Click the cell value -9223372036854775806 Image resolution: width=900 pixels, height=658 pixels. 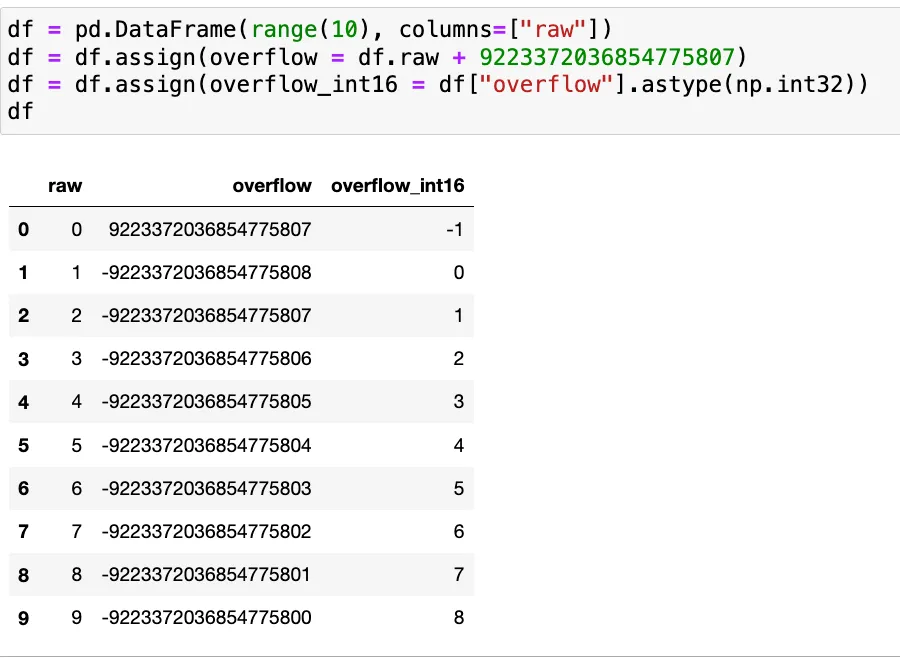pyautogui.click(x=207, y=359)
